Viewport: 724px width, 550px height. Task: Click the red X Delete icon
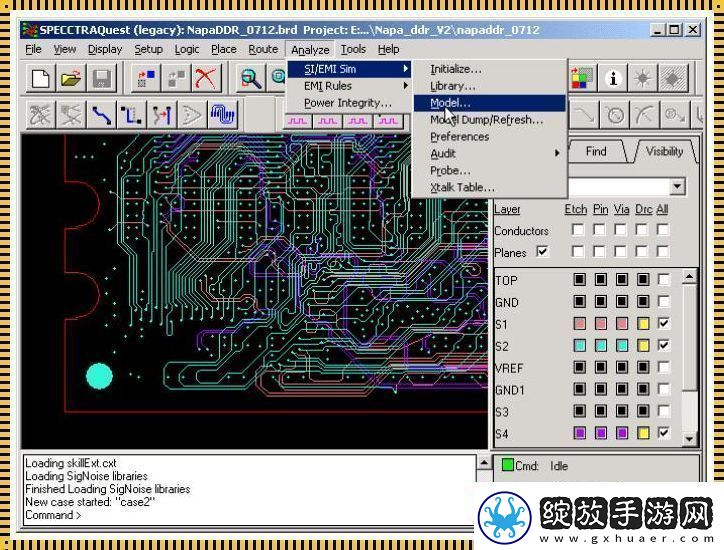(x=206, y=79)
